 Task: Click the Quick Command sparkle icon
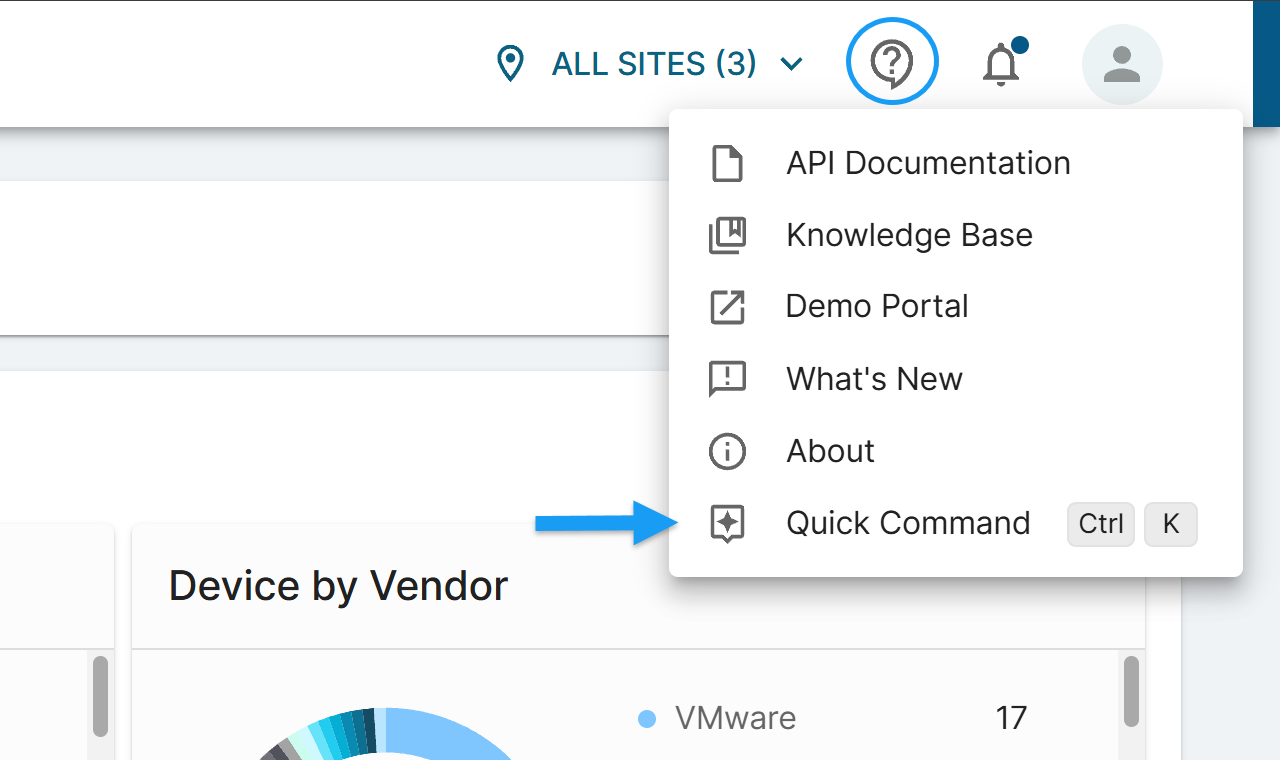(727, 523)
